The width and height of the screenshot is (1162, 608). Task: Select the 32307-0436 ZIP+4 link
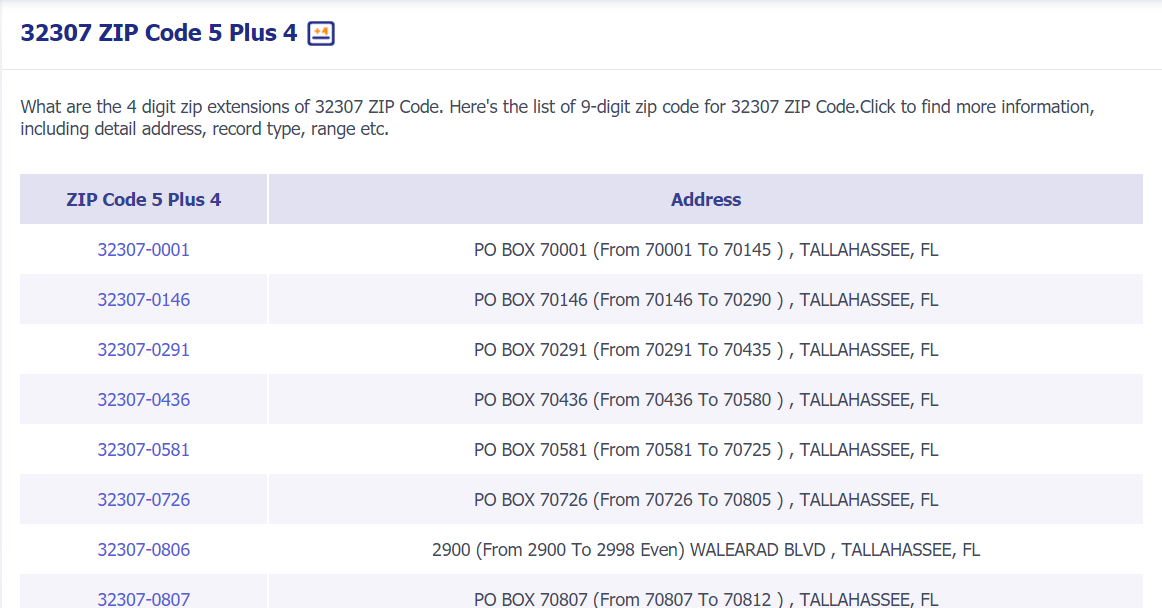(143, 400)
